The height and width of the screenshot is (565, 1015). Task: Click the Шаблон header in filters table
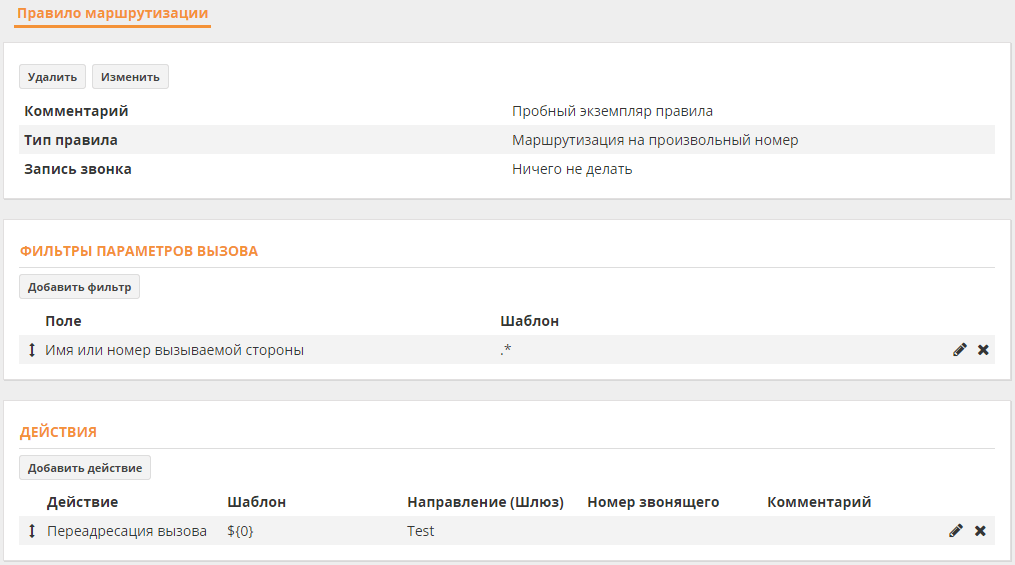point(530,321)
